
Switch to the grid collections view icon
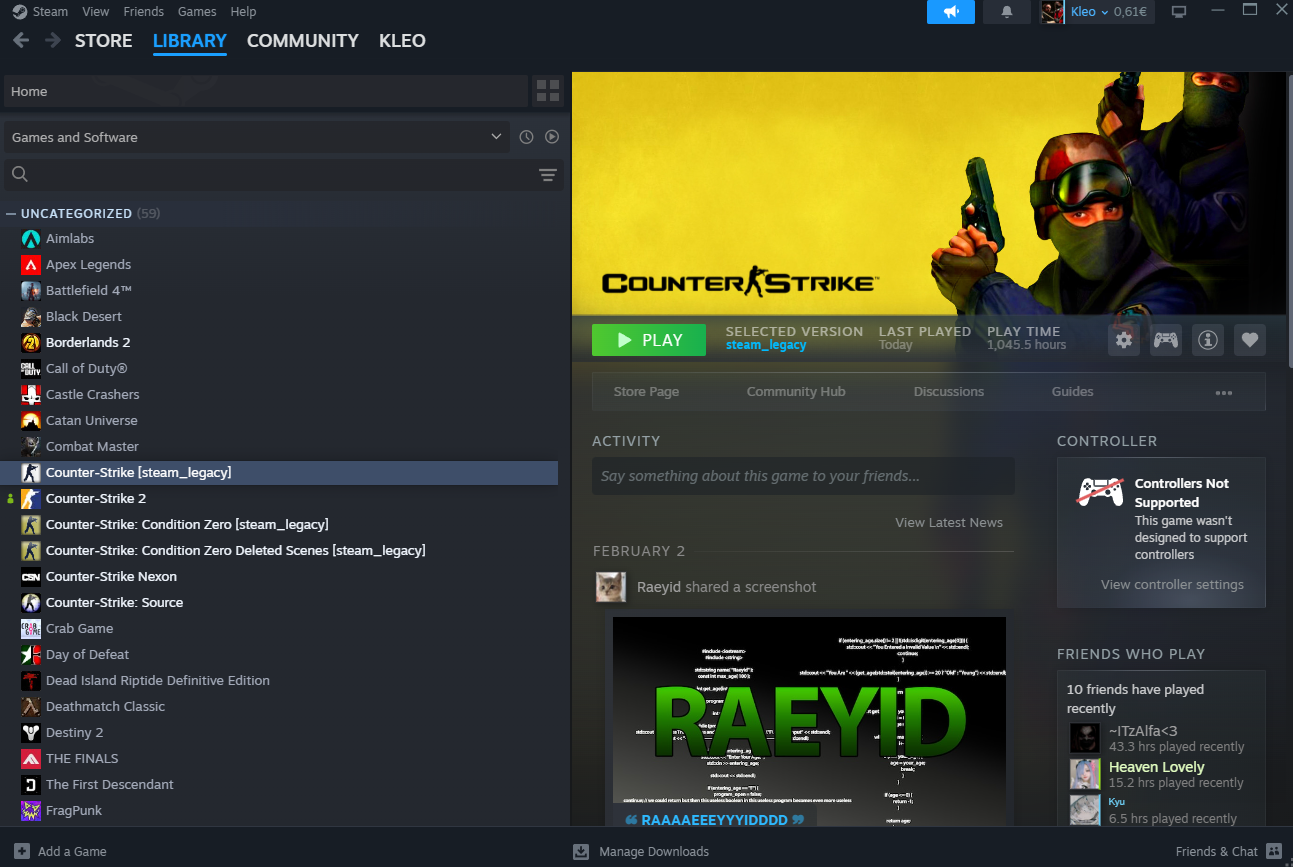[548, 91]
